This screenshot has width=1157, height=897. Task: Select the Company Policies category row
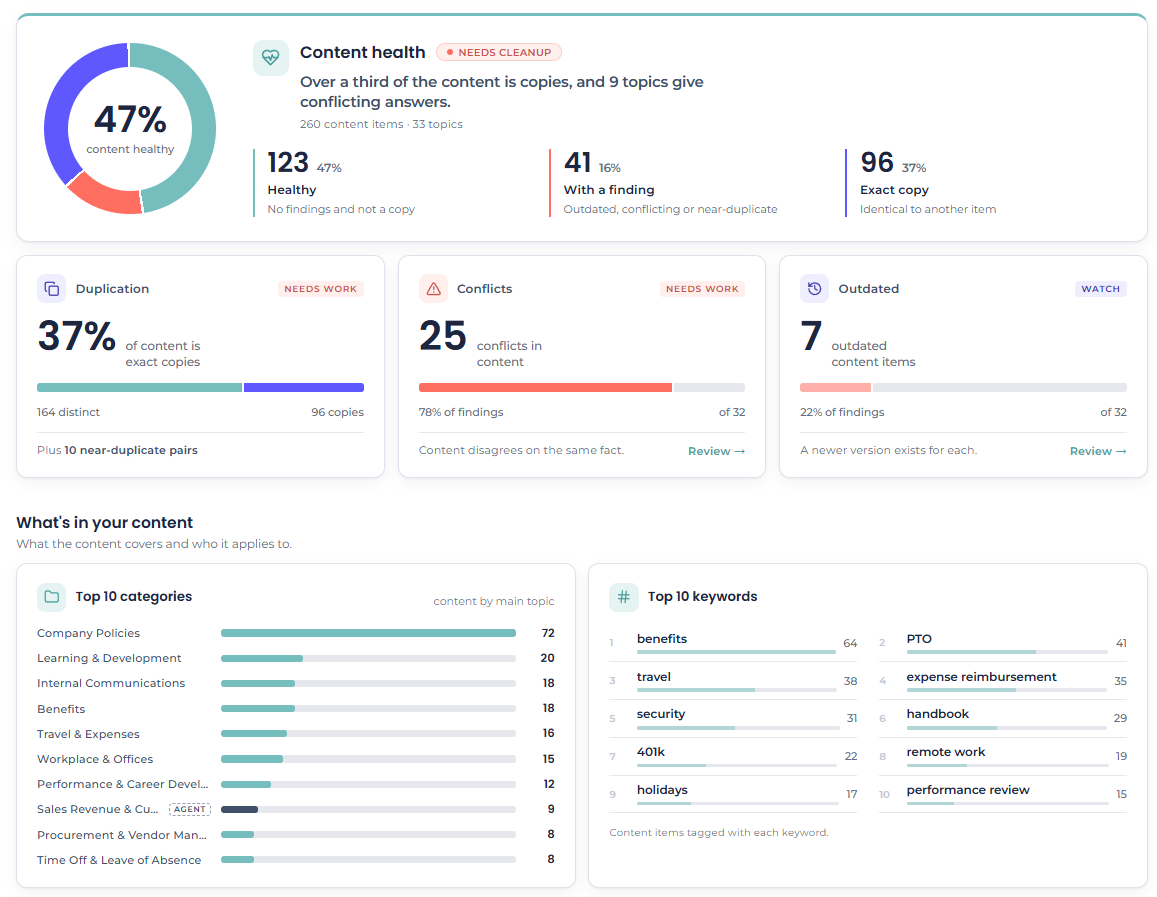click(x=296, y=633)
